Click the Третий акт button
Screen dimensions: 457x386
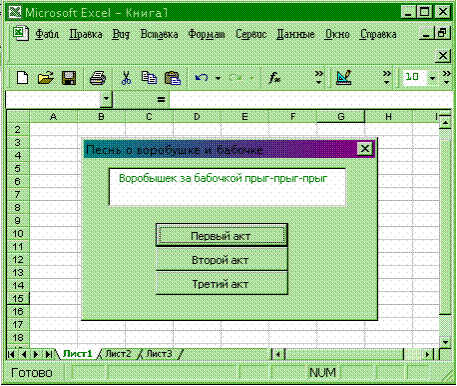click(x=221, y=283)
